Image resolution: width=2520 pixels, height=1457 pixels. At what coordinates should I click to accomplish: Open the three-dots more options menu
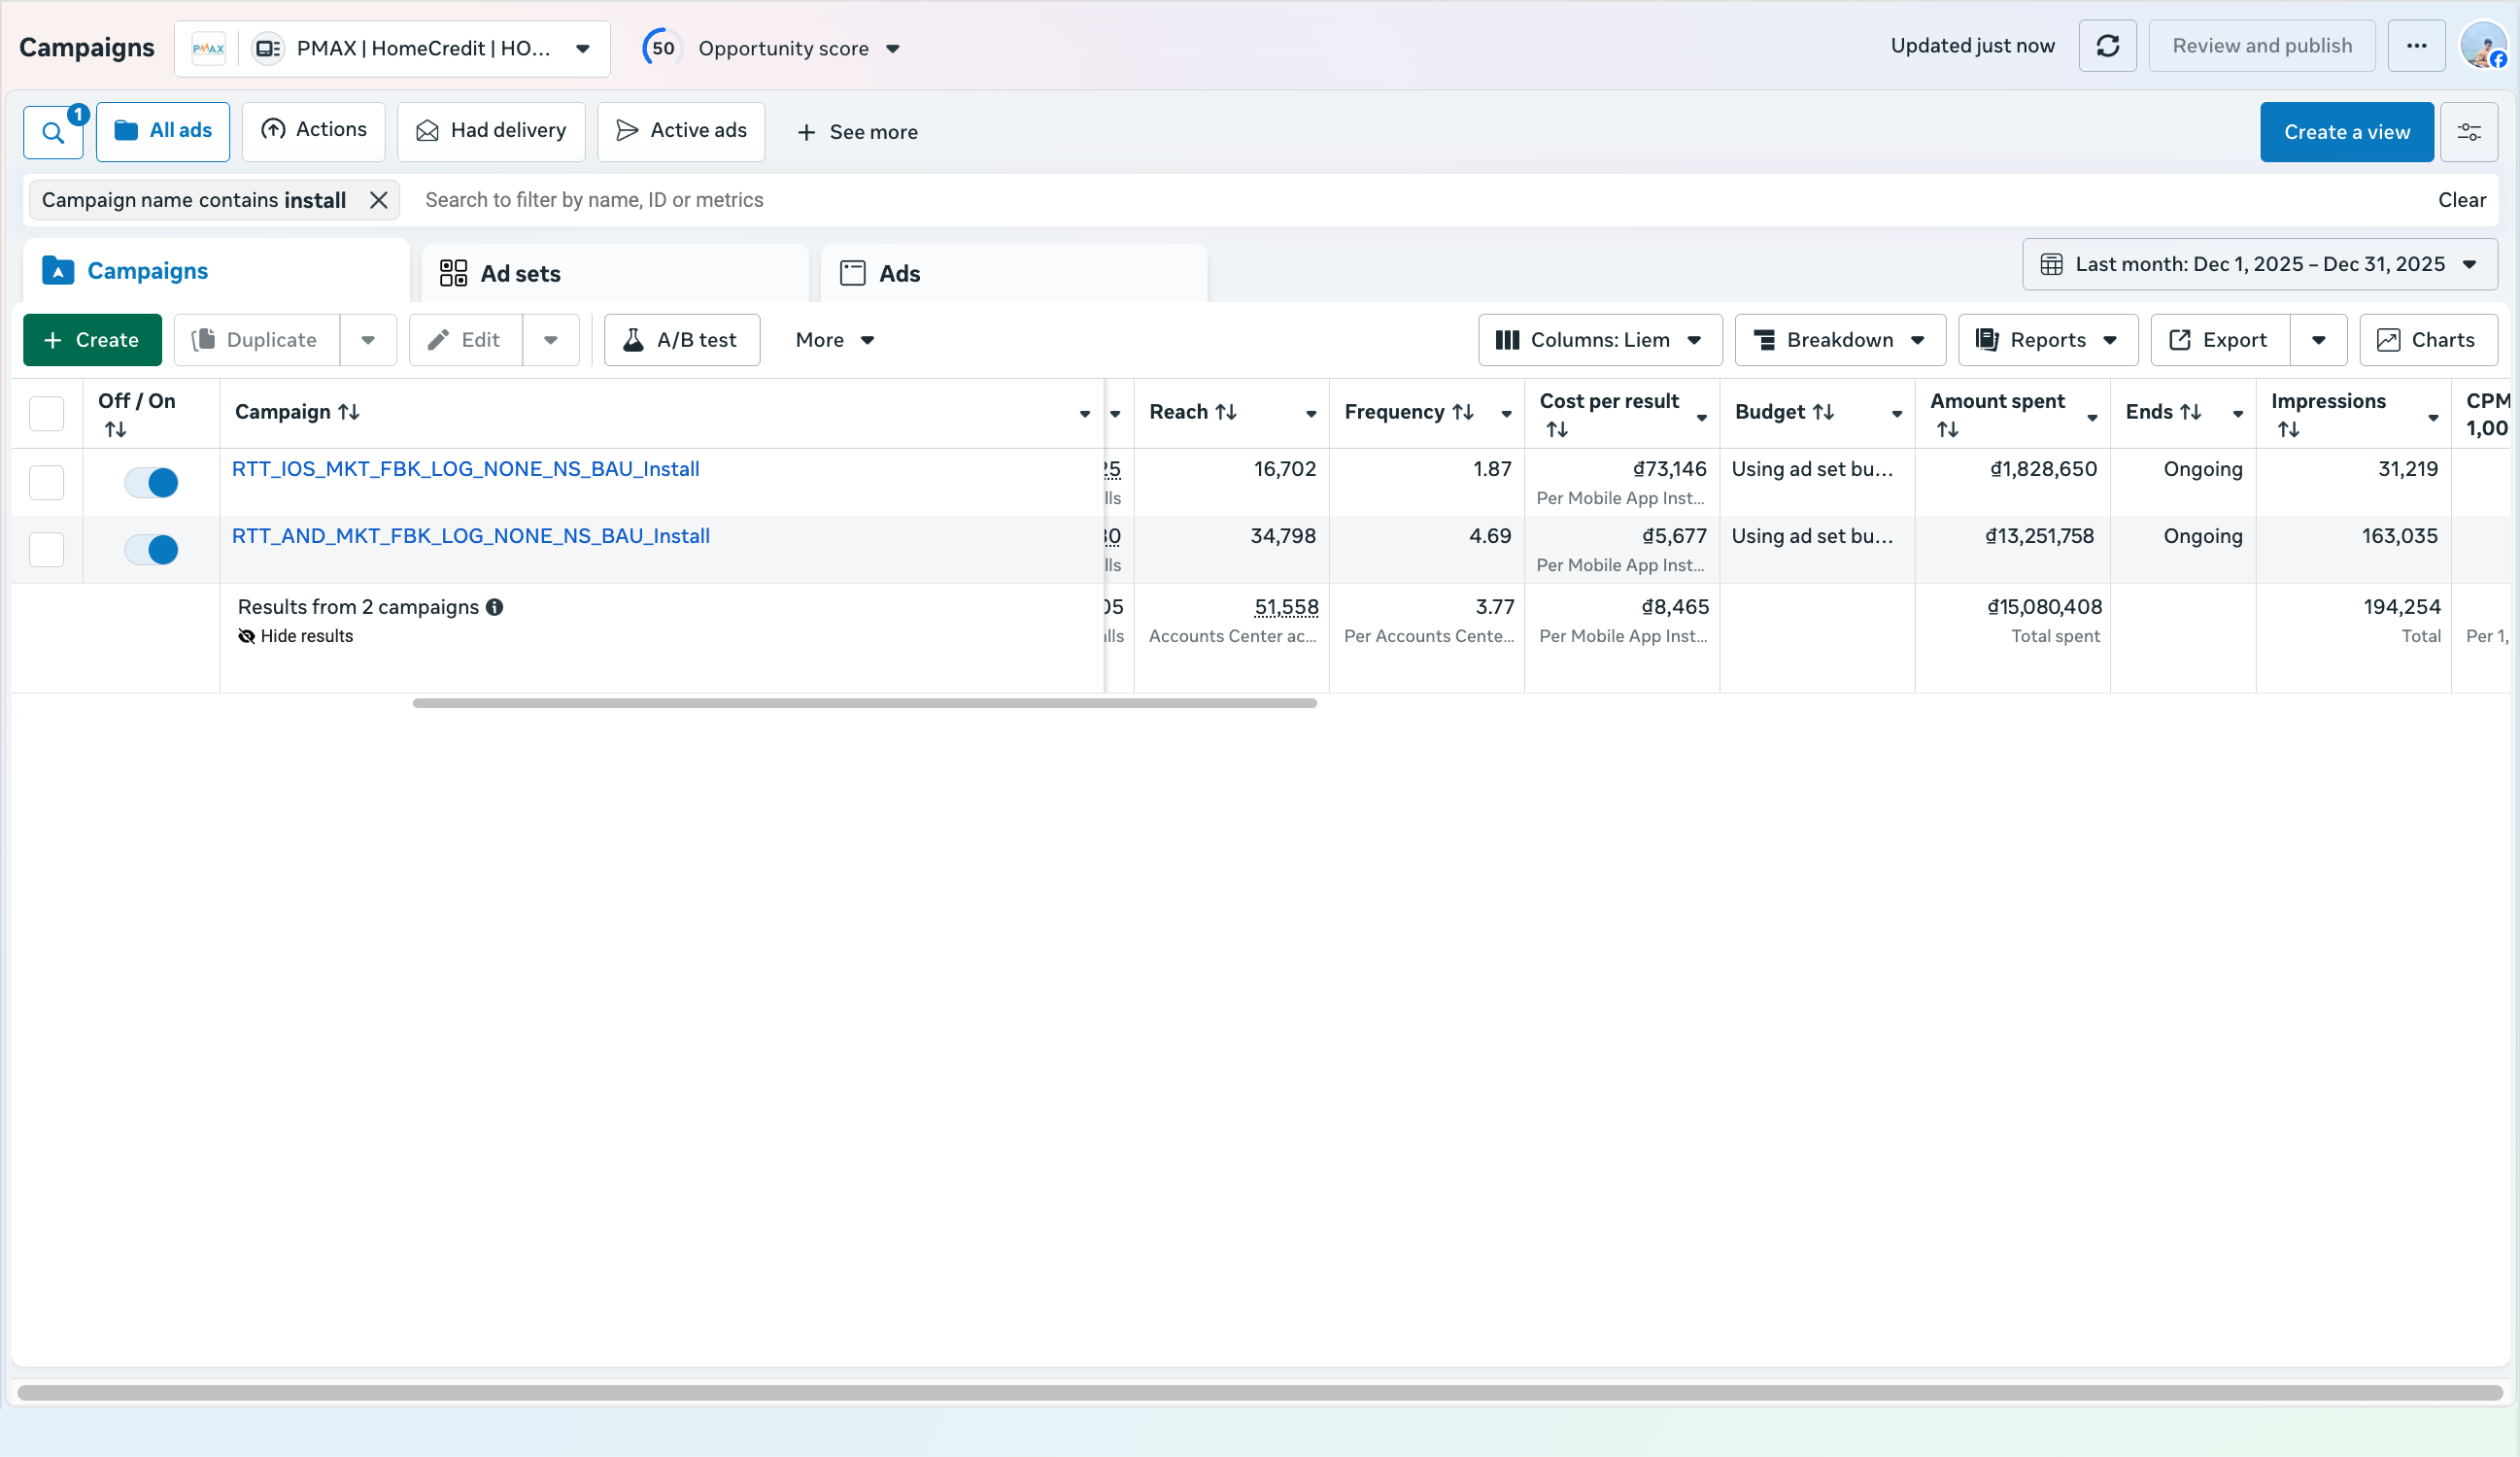pyautogui.click(x=2416, y=46)
